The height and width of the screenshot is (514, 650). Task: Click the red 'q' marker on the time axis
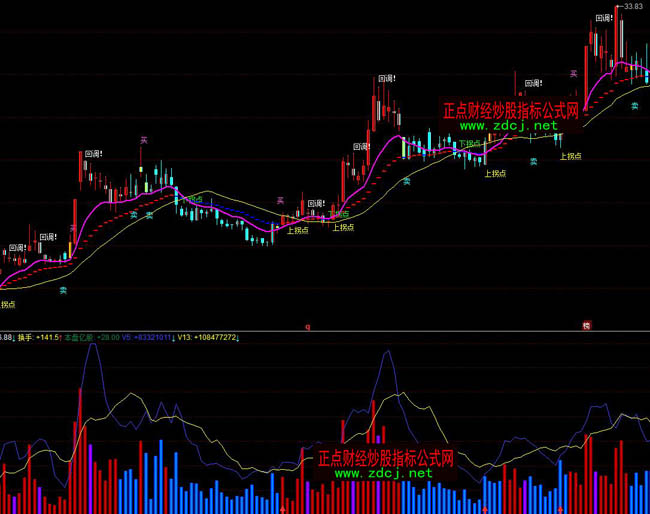(x=308, y=326)
